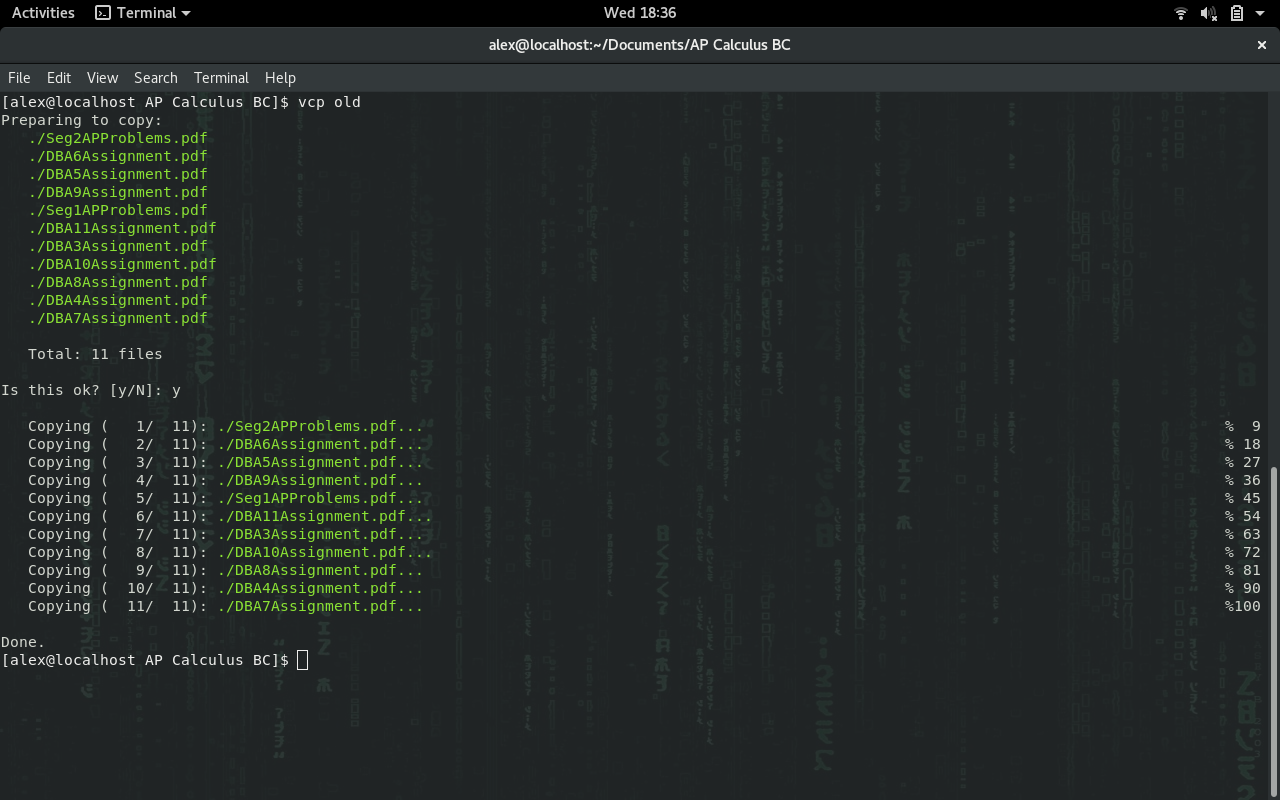Click ./DBA5Assignment.pdf in the preparing list
The width and height of the screenshot is (1280, 800).
point(118,174)
